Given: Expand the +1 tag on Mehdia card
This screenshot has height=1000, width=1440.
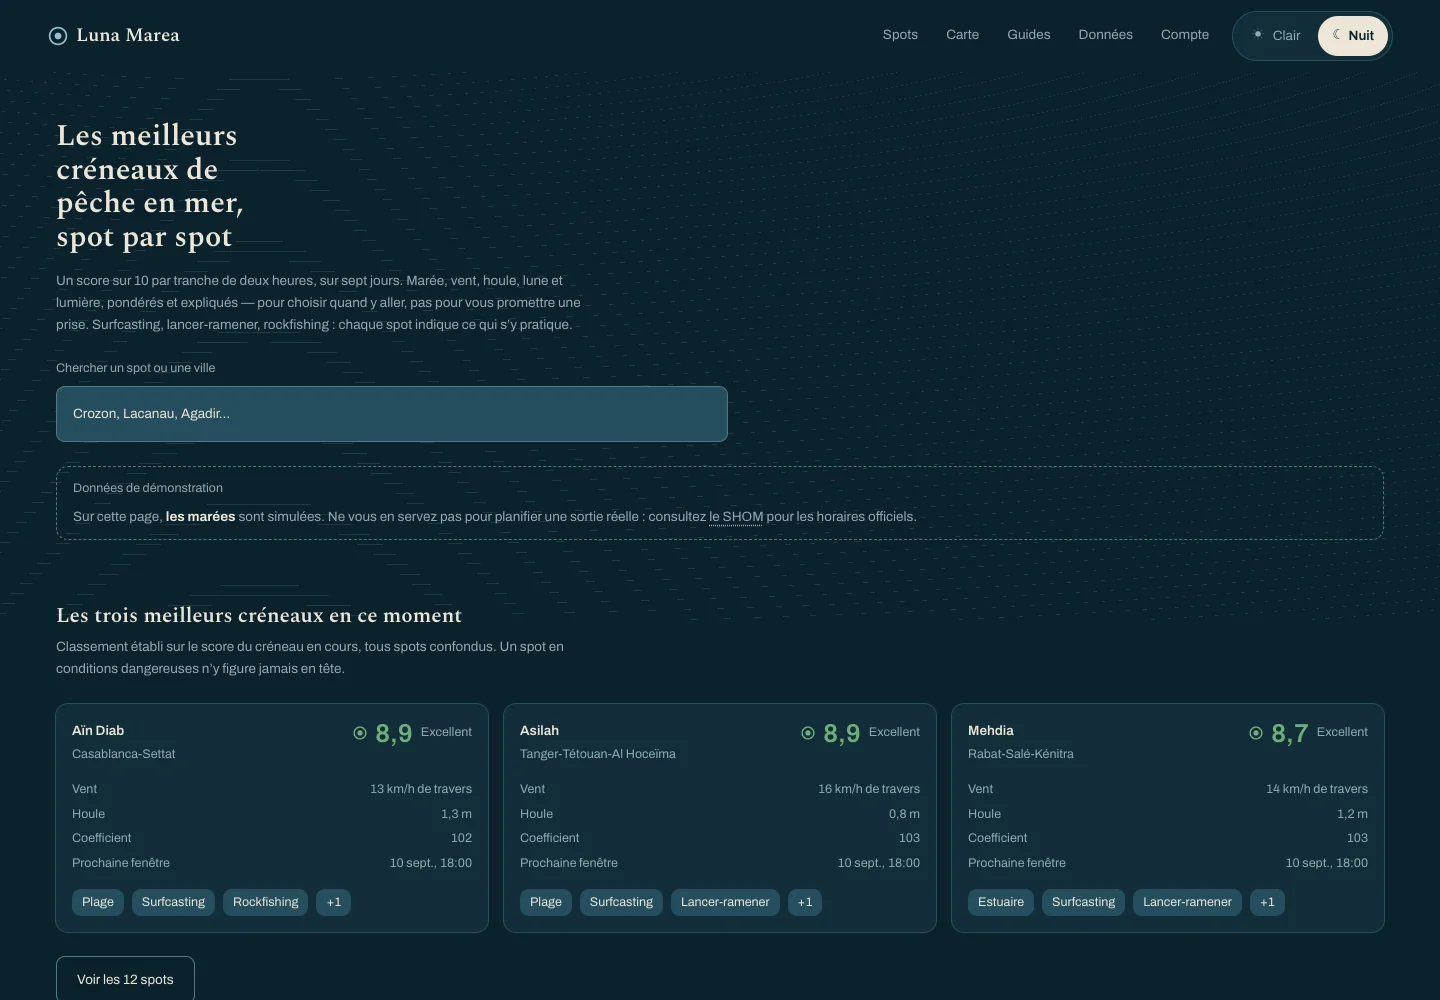Looking at the screenshot, I should (1267, 902).
